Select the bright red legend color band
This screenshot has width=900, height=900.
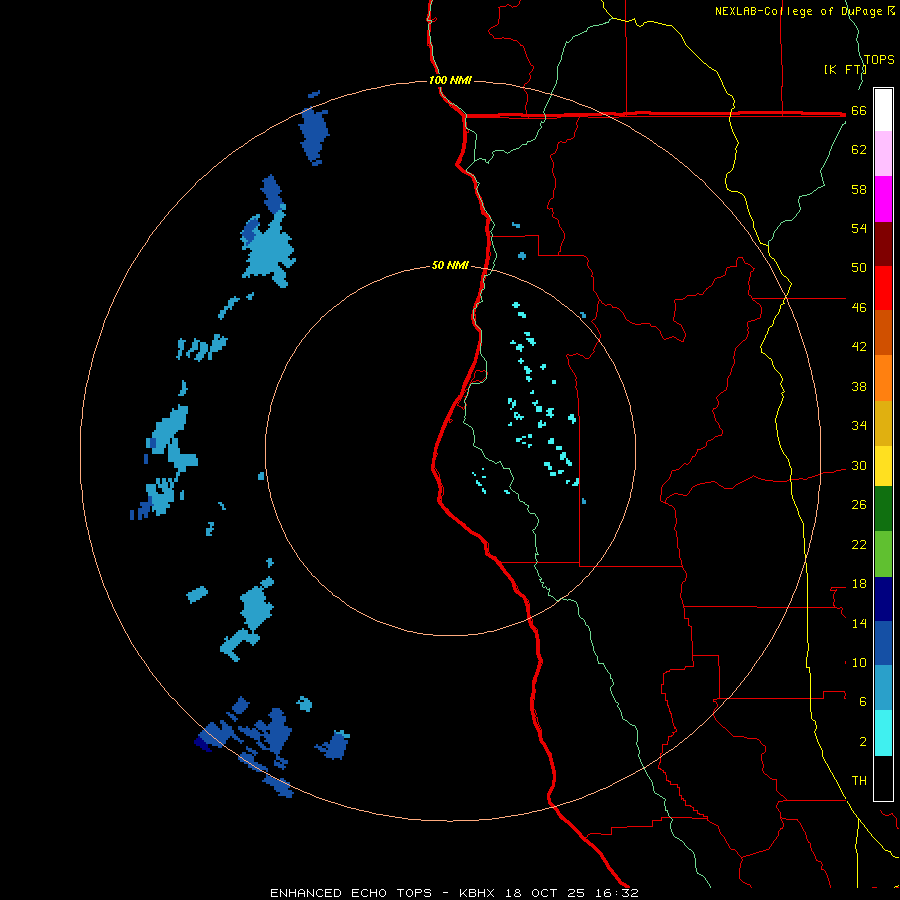coord(883,288)
